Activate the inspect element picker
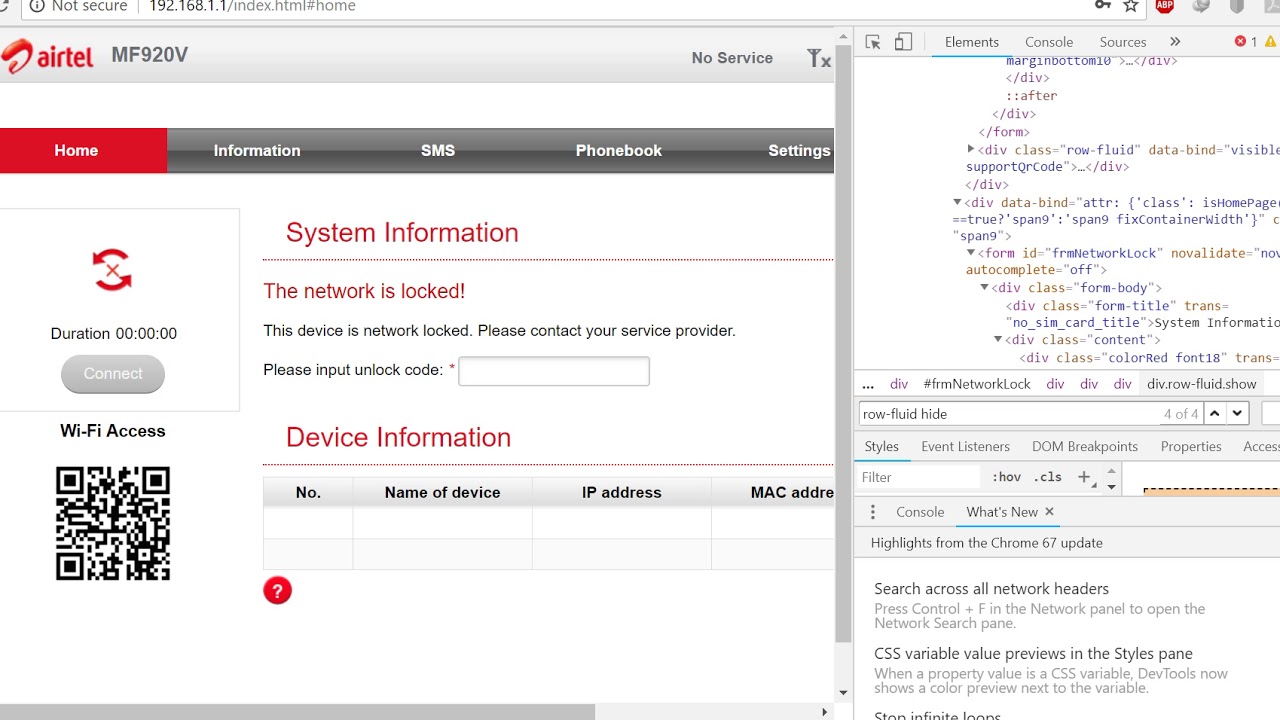 [873, 42]
